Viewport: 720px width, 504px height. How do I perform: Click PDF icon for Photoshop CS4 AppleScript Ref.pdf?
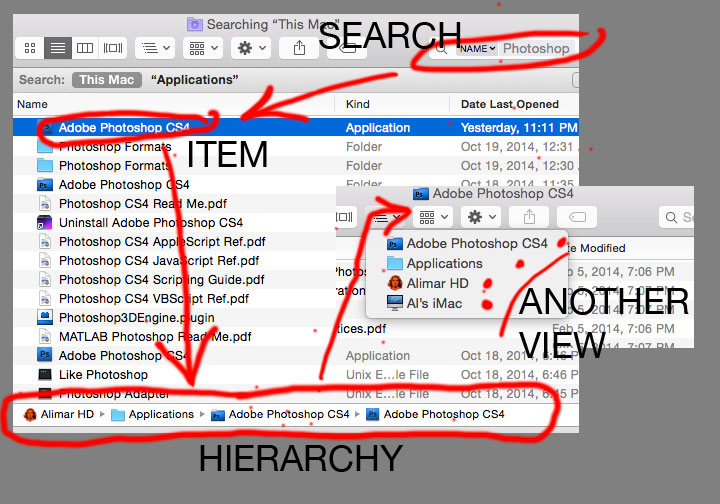[x=45, y=241]
